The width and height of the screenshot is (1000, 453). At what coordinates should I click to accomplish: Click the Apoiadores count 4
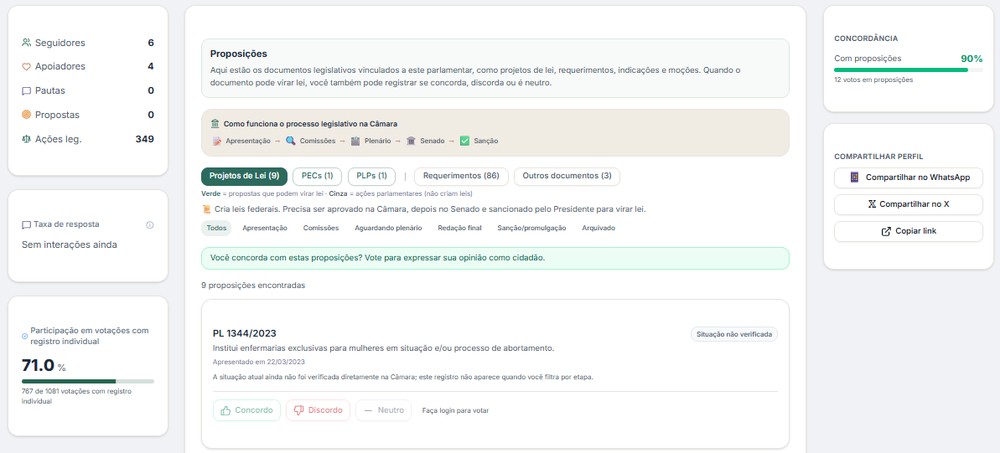151,66
